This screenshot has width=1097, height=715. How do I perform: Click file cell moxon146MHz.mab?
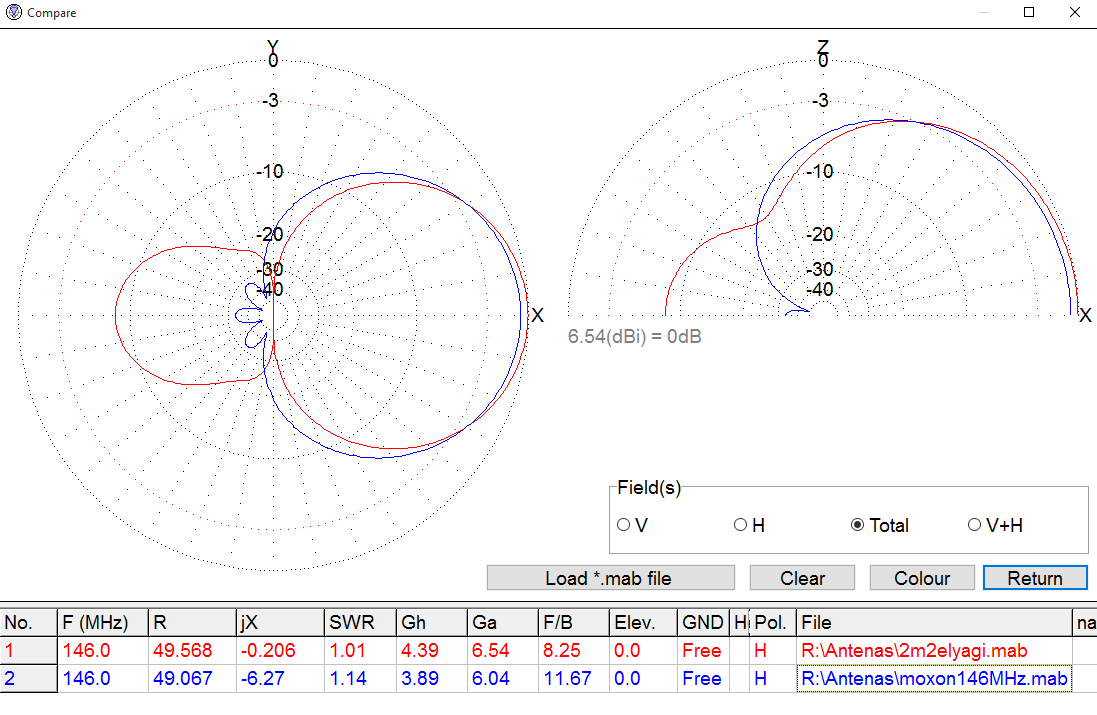tap(934, 678)
